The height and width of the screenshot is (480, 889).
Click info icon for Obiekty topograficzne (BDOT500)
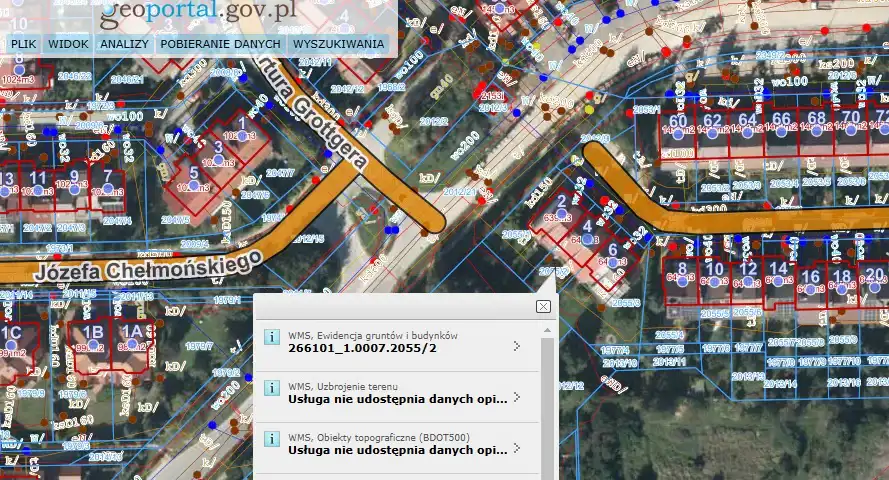pos(271,441)
